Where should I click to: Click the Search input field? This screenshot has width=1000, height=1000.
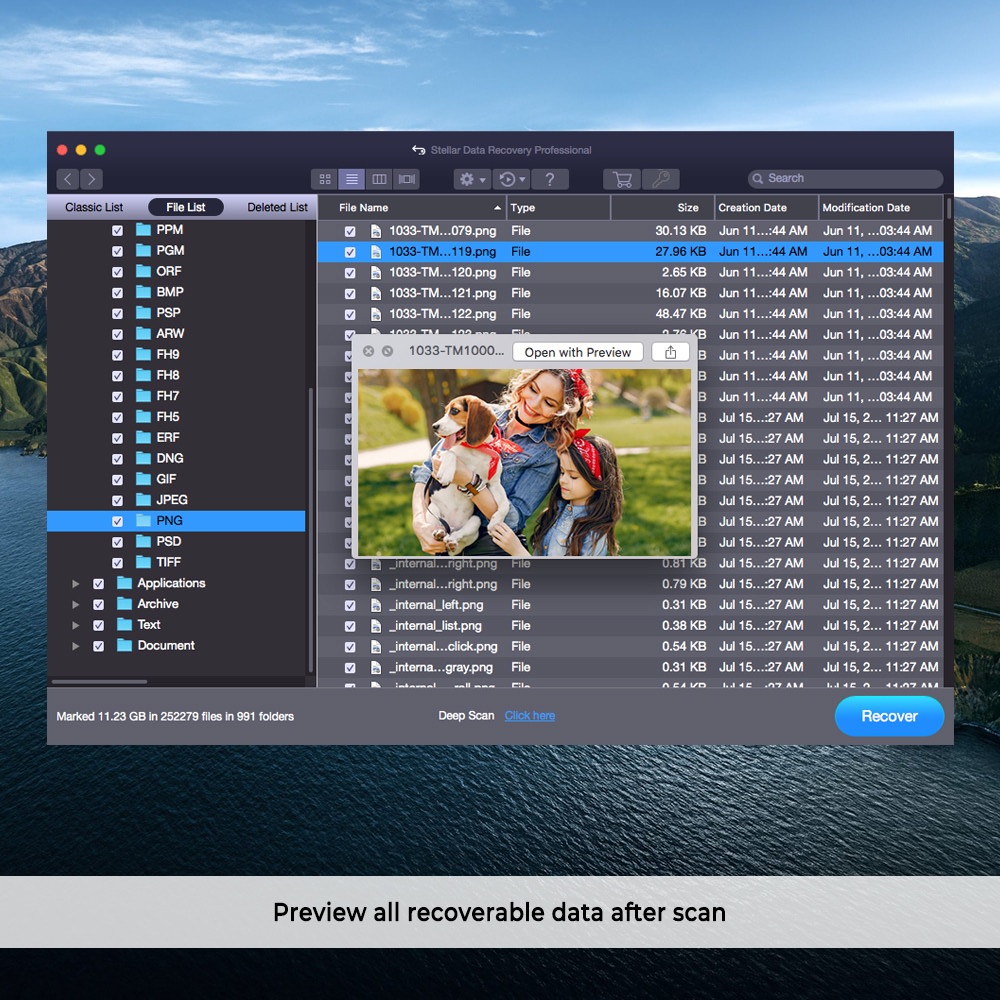coord(850,178)
